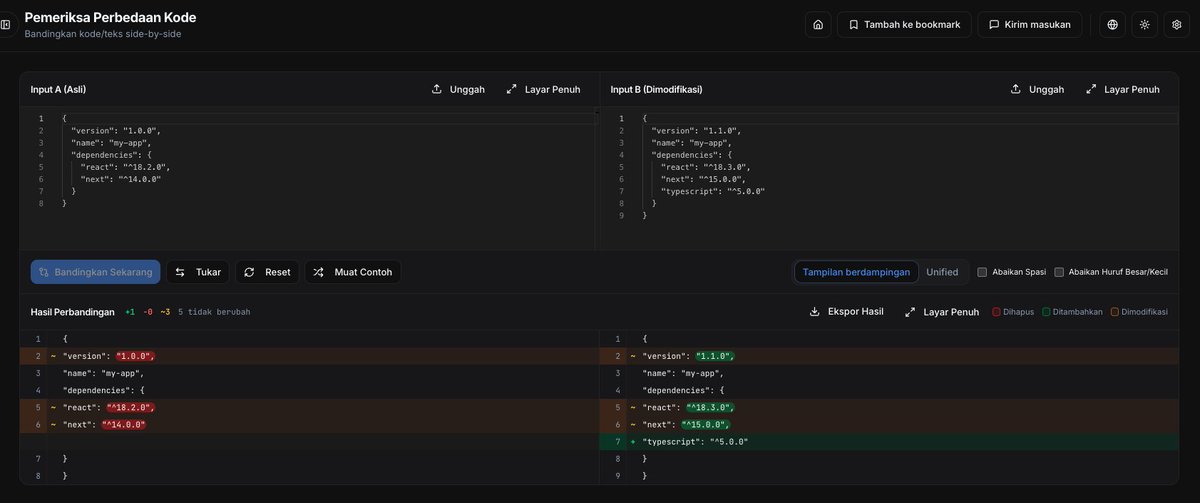Run Bandingkan Sekarang comparison
Viewport: 1200px width, 503px height.
pyautogui.click(x=95, y=272)
